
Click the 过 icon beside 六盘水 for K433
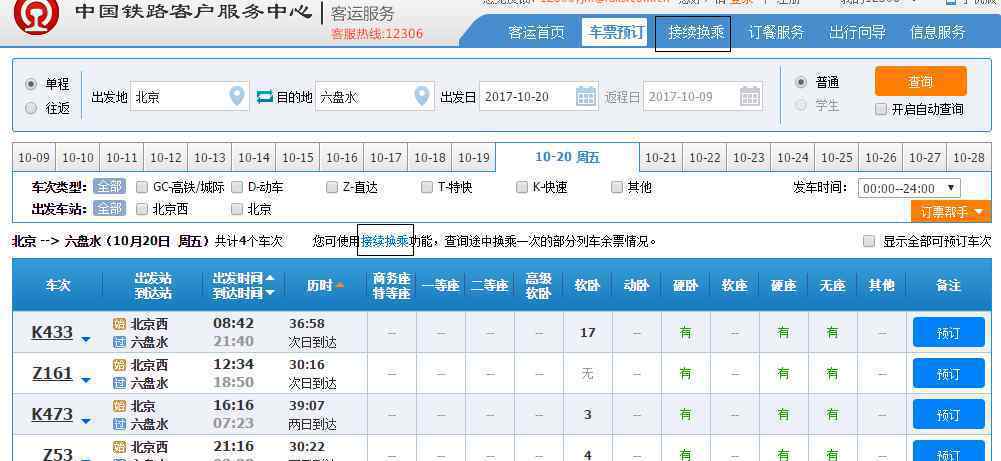point(119,342)
